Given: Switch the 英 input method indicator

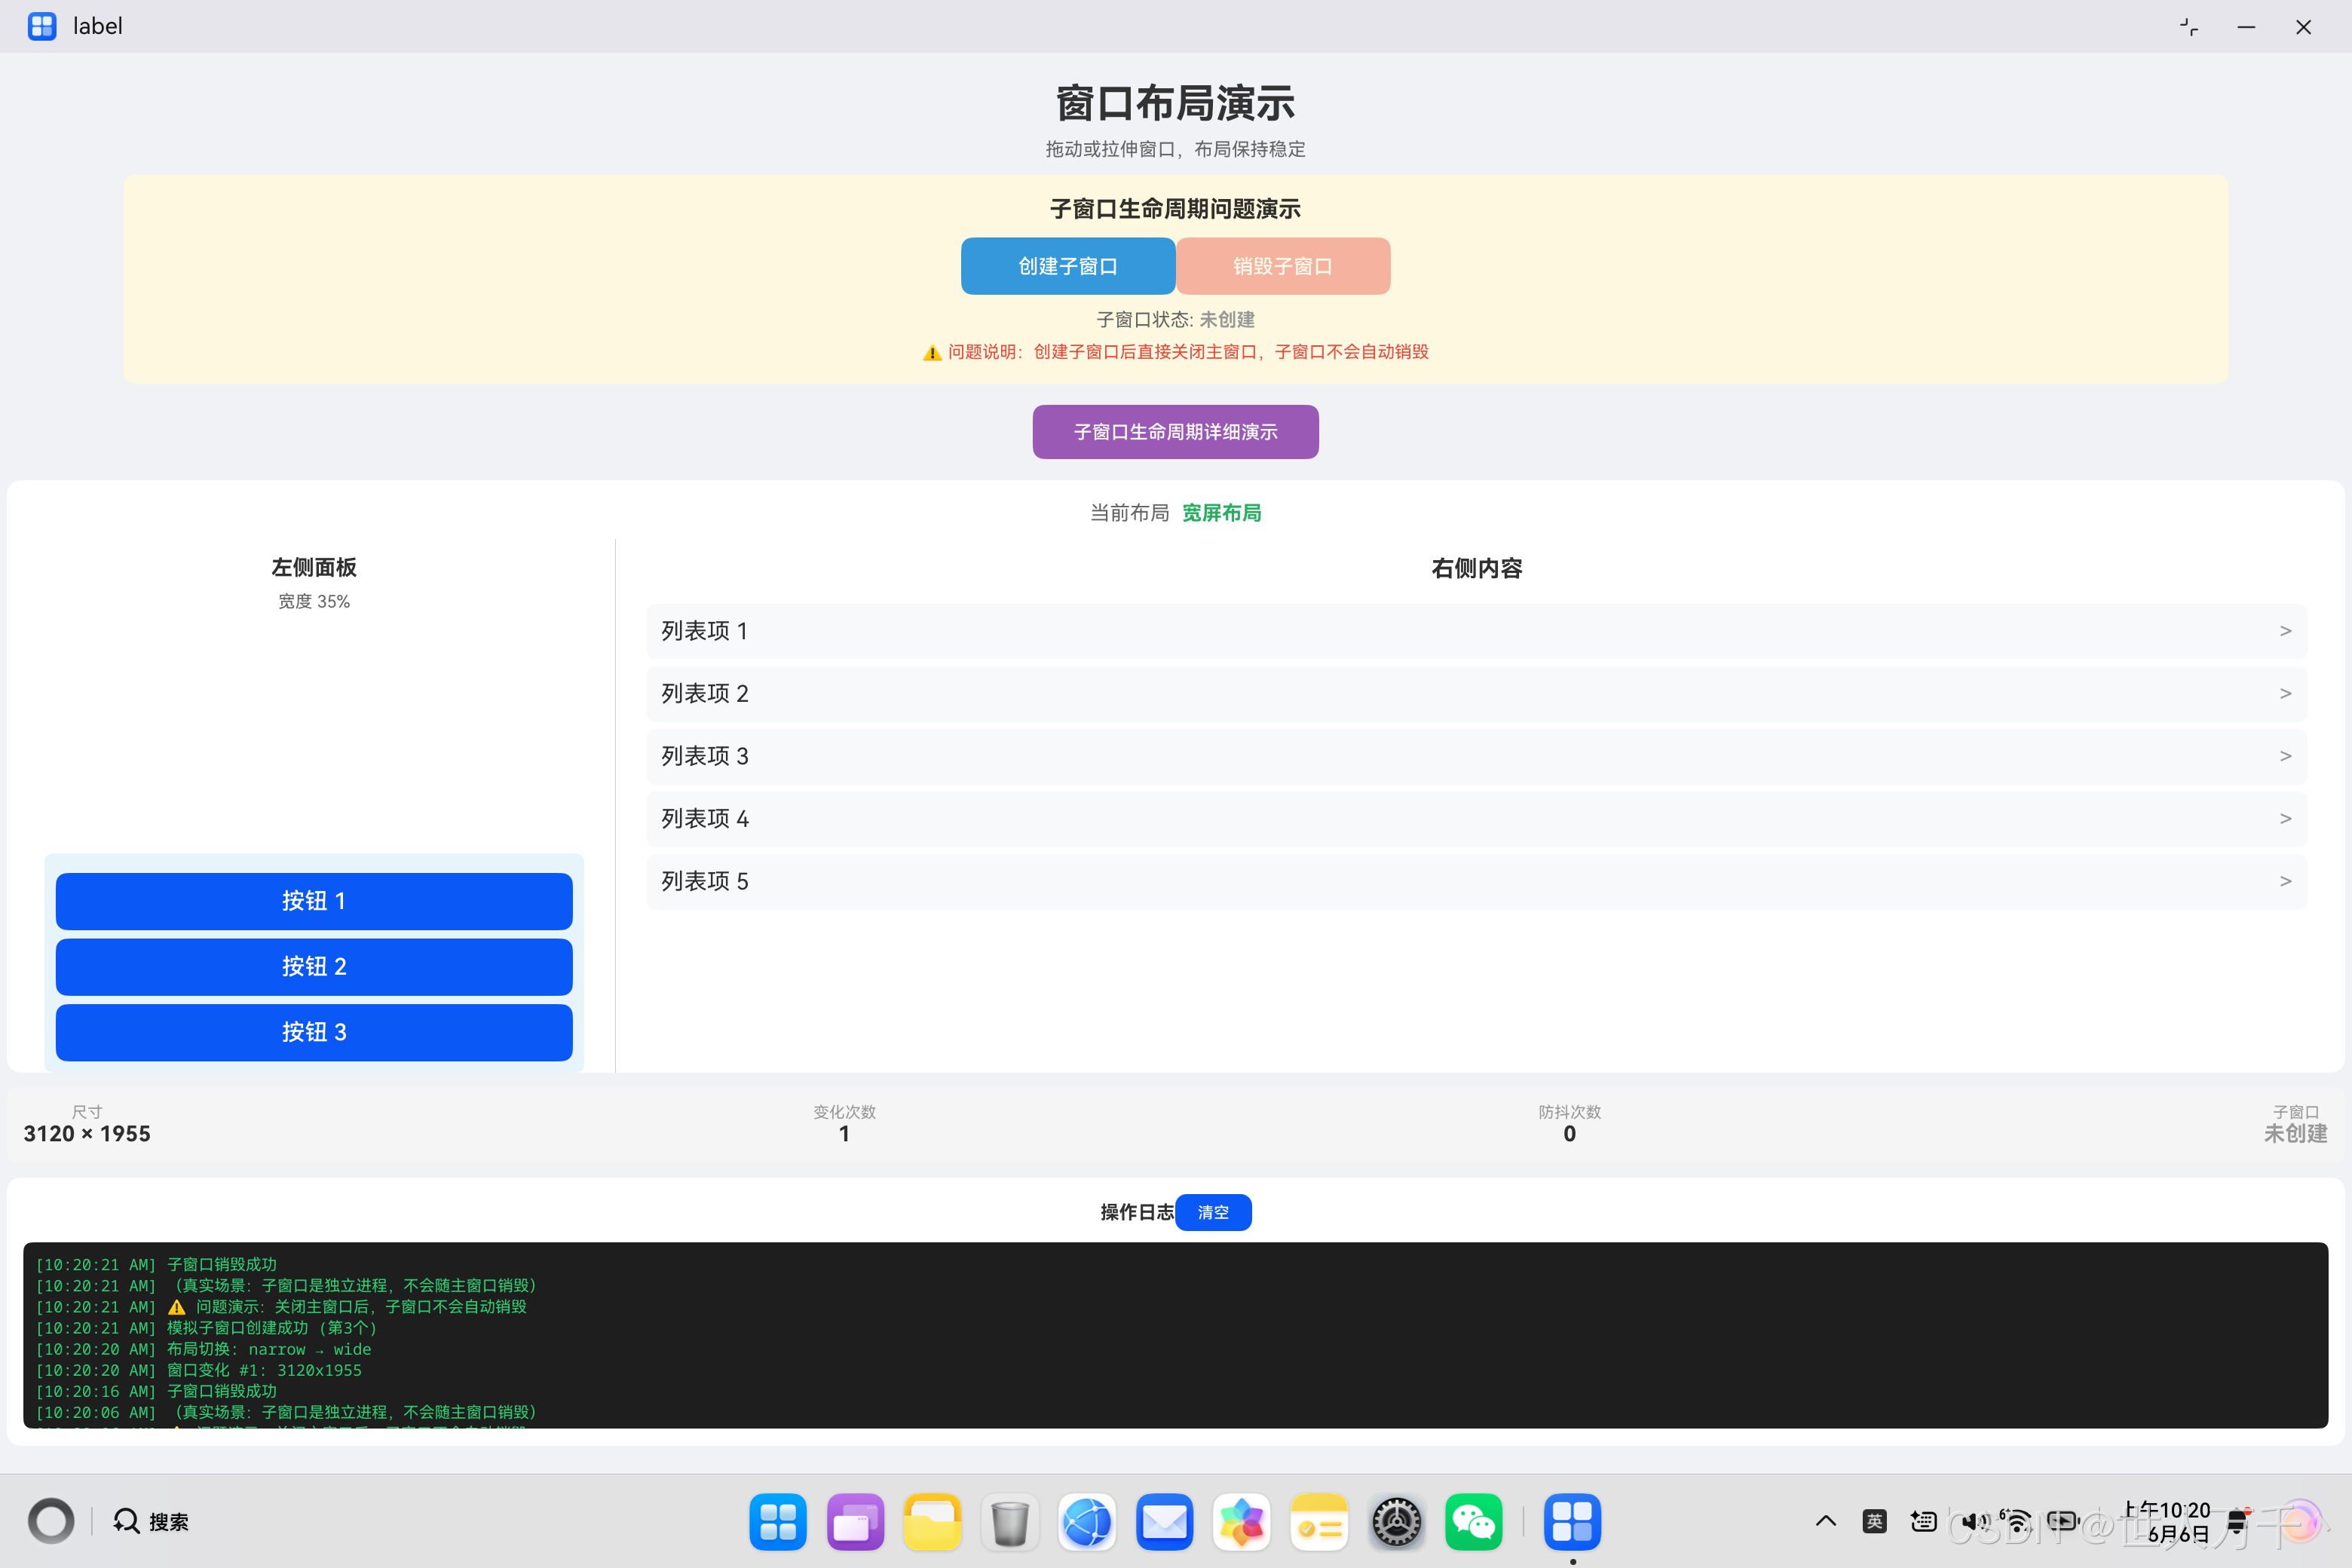Looking at the screenshot, I should 1874,1521.
